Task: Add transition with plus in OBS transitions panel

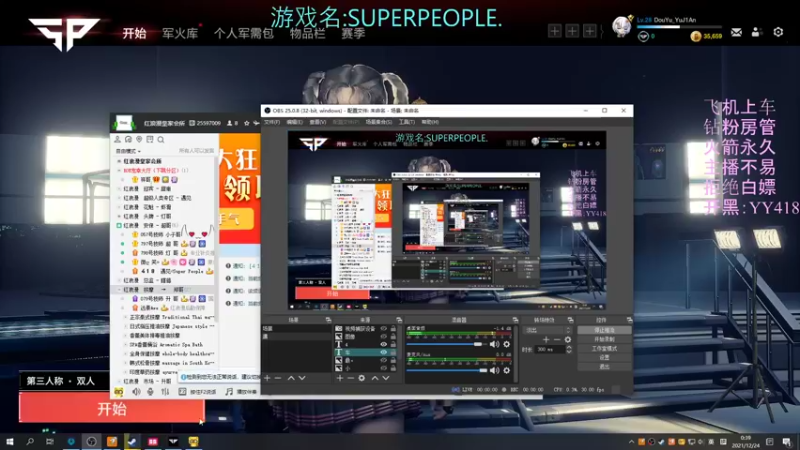Action: click(x=546, y=339)
